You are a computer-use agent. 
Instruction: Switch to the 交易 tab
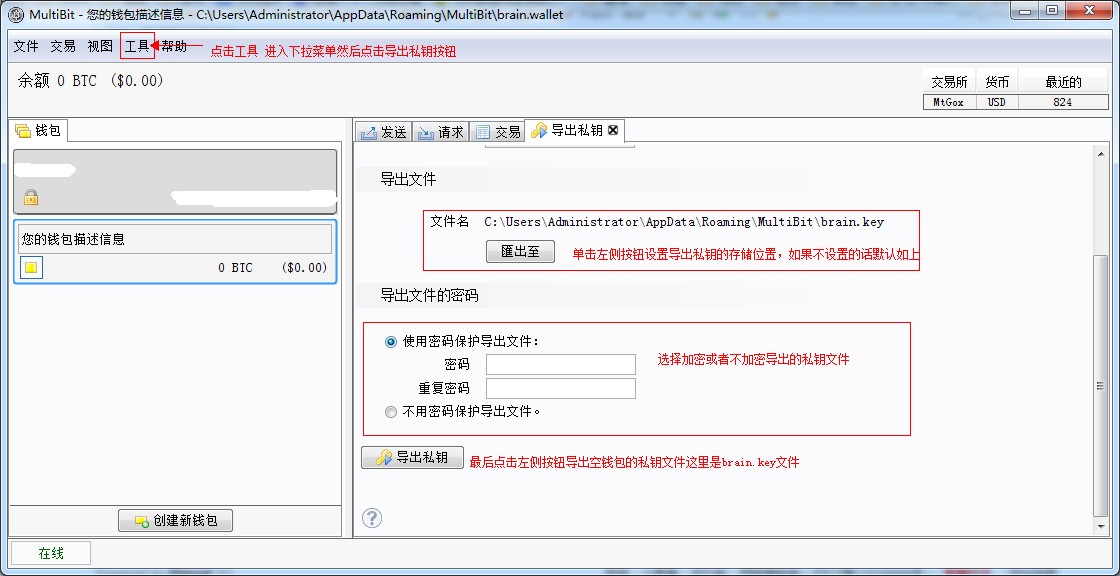tap(498, 131)
